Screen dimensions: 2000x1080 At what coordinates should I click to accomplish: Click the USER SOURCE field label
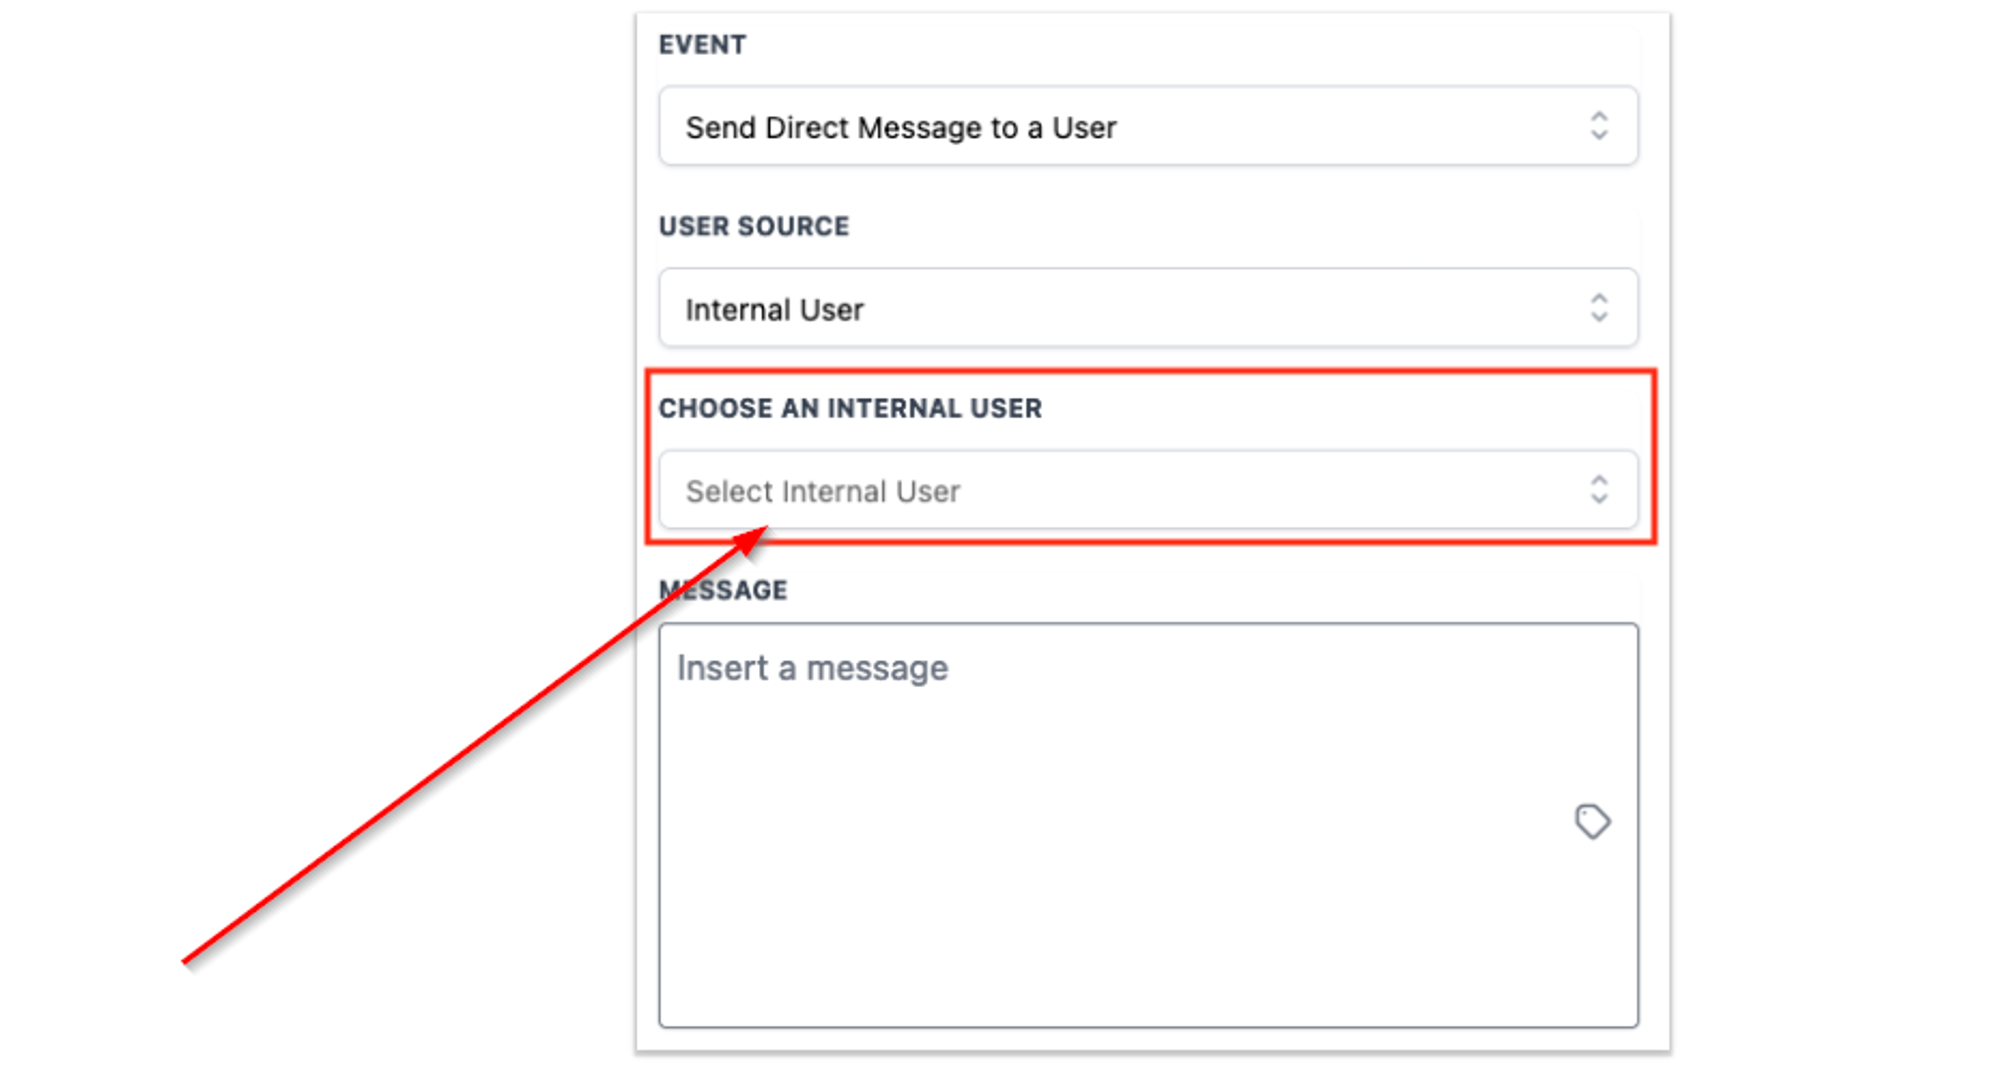tap(754, 227)
